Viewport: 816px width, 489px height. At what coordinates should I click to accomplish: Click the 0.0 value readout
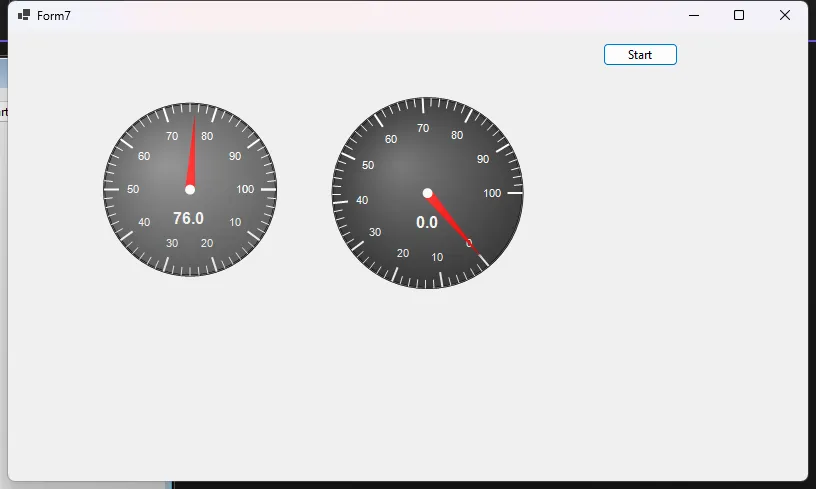427,222
